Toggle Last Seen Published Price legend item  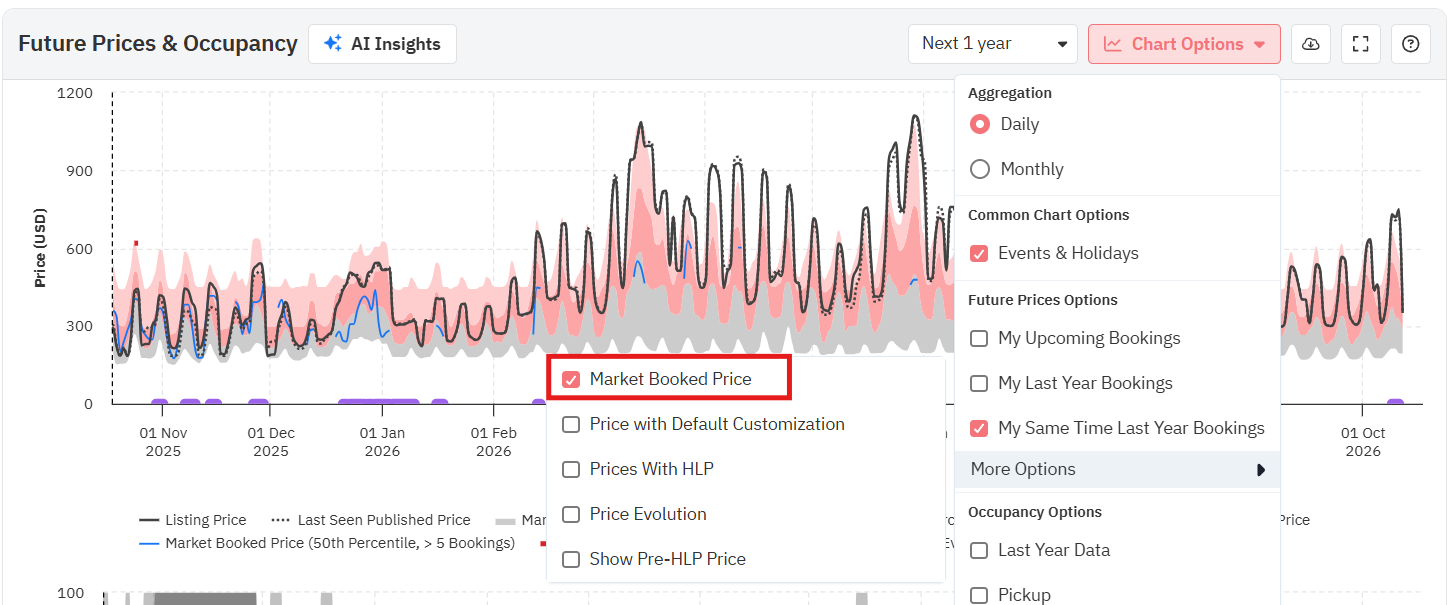pos(371,520)
